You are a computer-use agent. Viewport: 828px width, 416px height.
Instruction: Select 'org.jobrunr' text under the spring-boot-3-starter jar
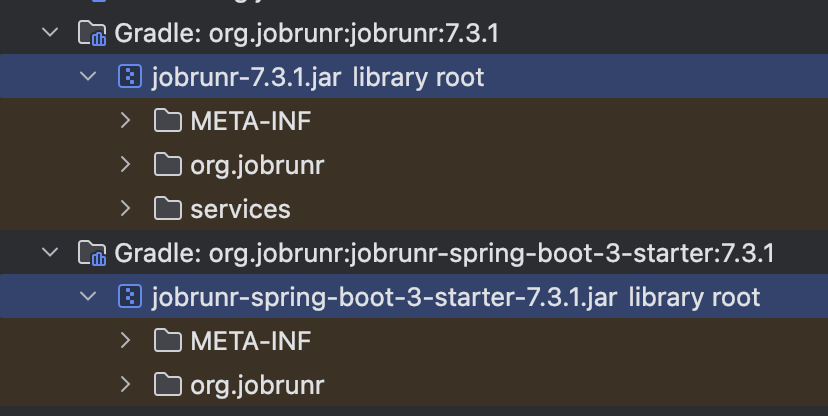tap(257, 385)
